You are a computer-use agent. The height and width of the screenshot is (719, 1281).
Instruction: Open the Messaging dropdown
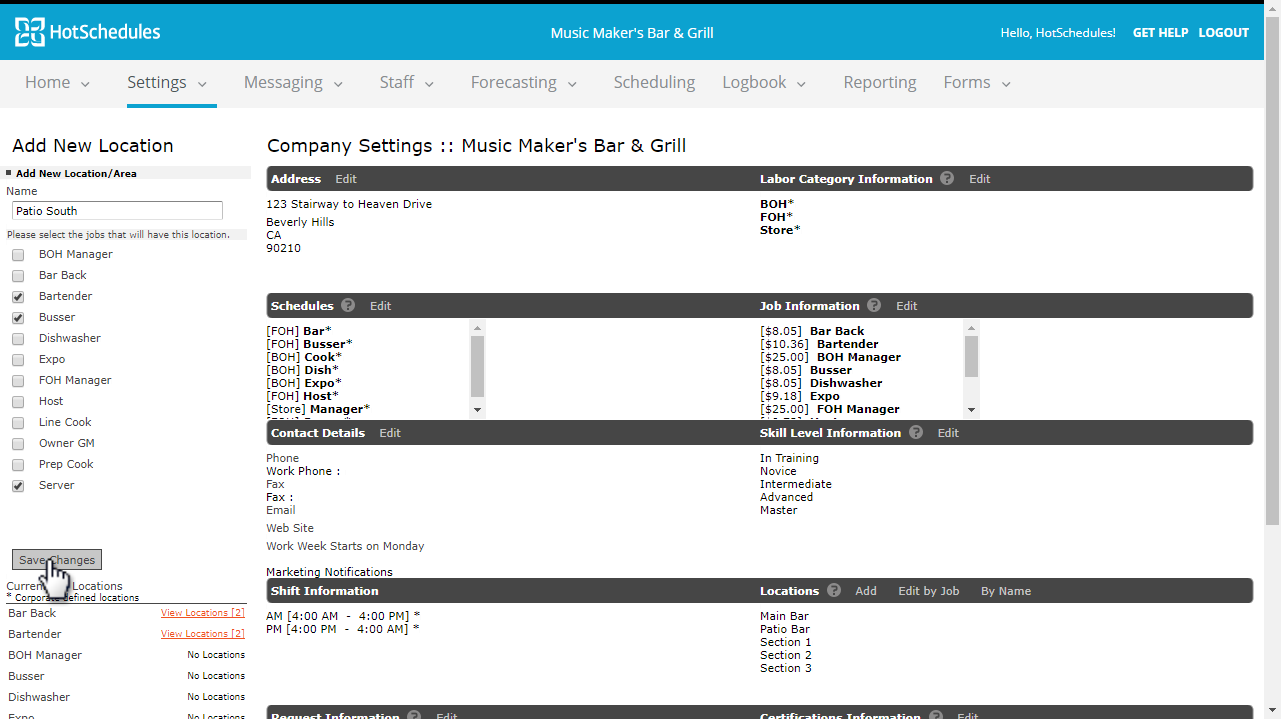coord(294,83)
